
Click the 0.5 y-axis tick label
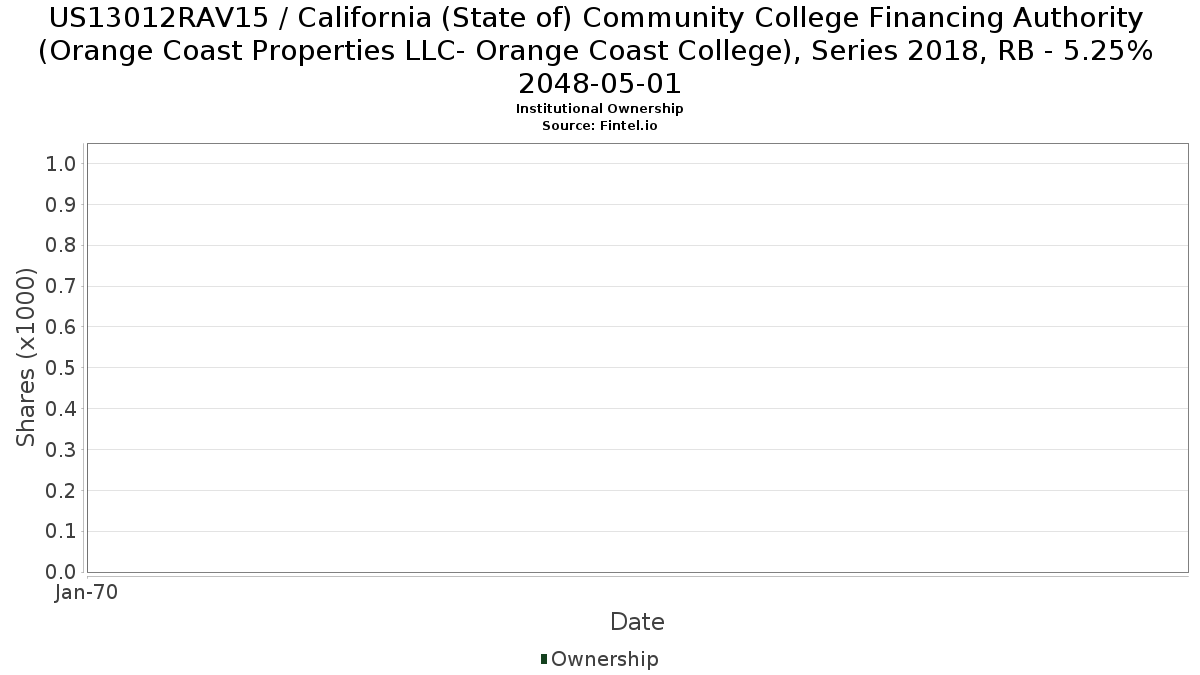coord(61,368)
